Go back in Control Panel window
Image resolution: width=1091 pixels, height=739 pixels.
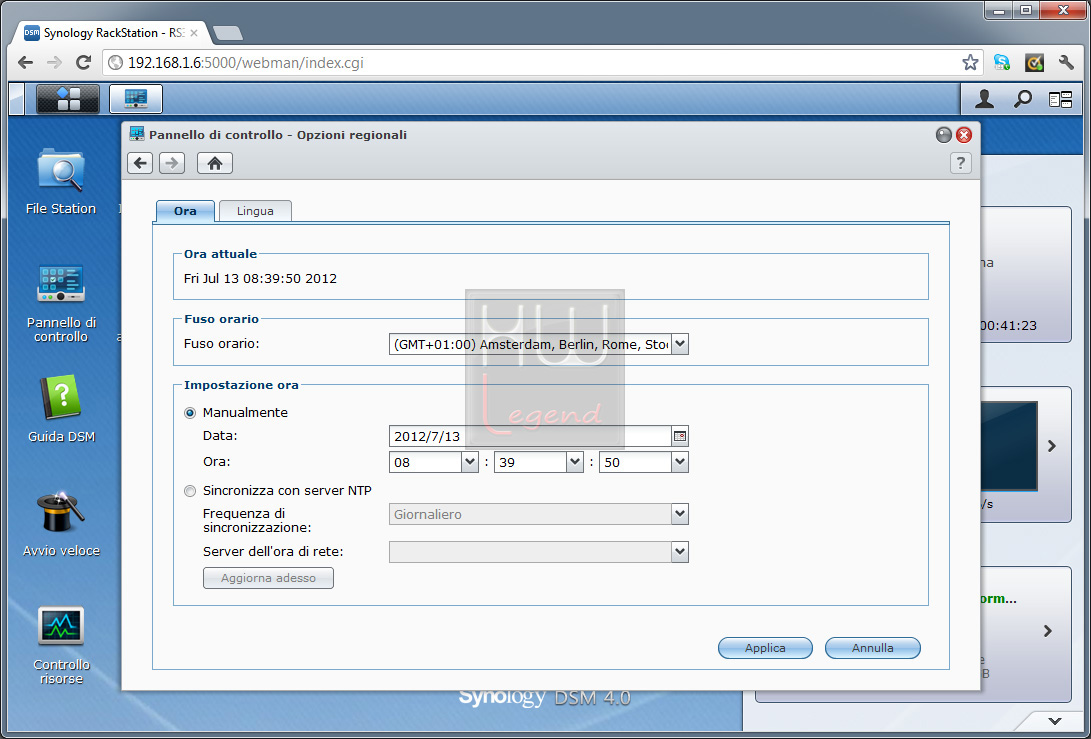(x=140, y=163)
